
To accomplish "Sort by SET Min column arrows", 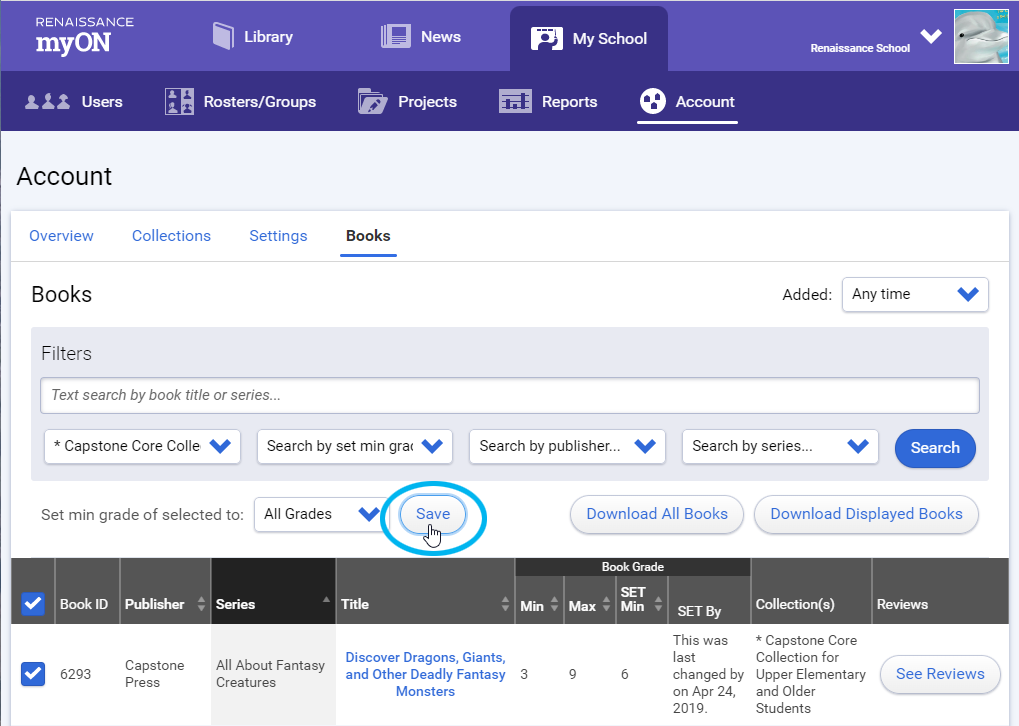I will (658, 604).
